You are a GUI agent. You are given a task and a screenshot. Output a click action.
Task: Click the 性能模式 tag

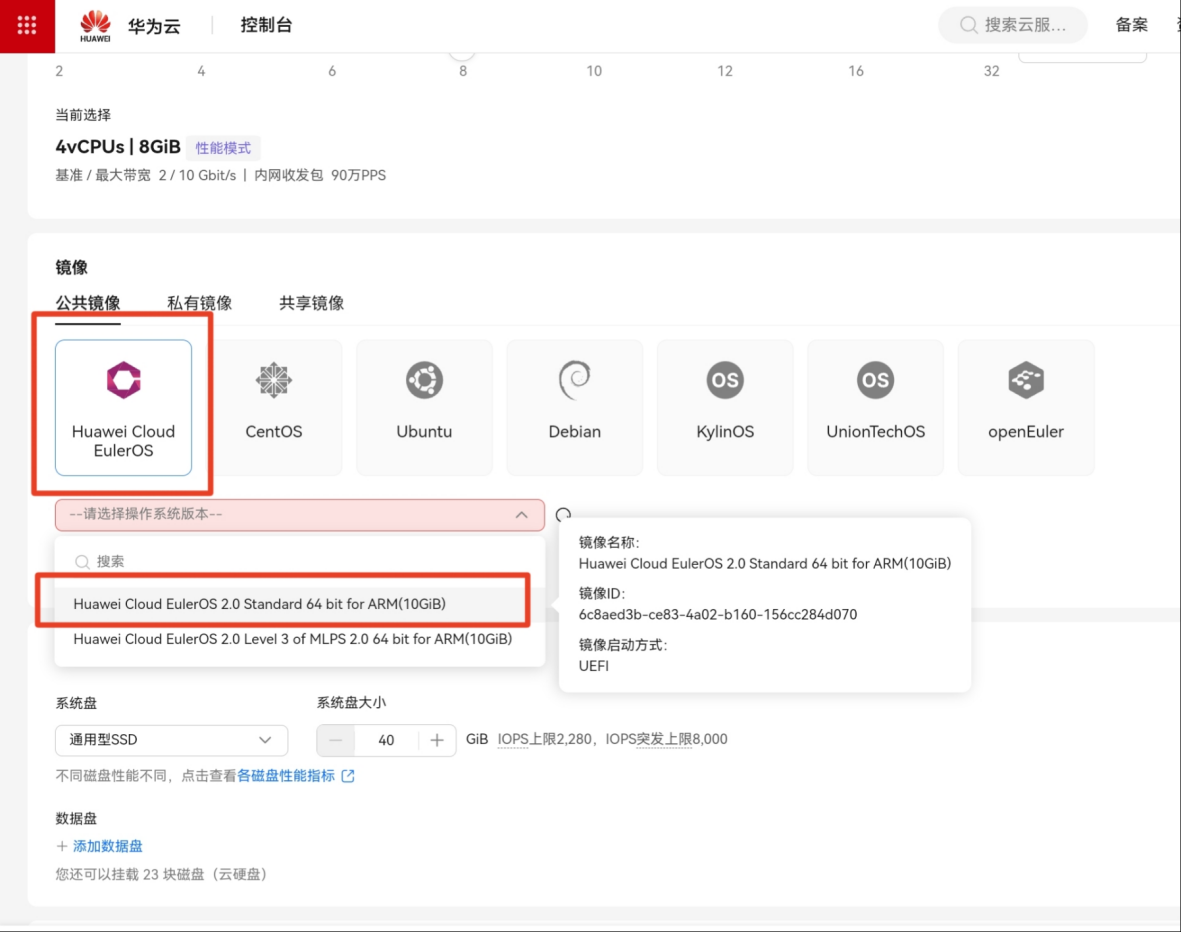pos(224,148)
